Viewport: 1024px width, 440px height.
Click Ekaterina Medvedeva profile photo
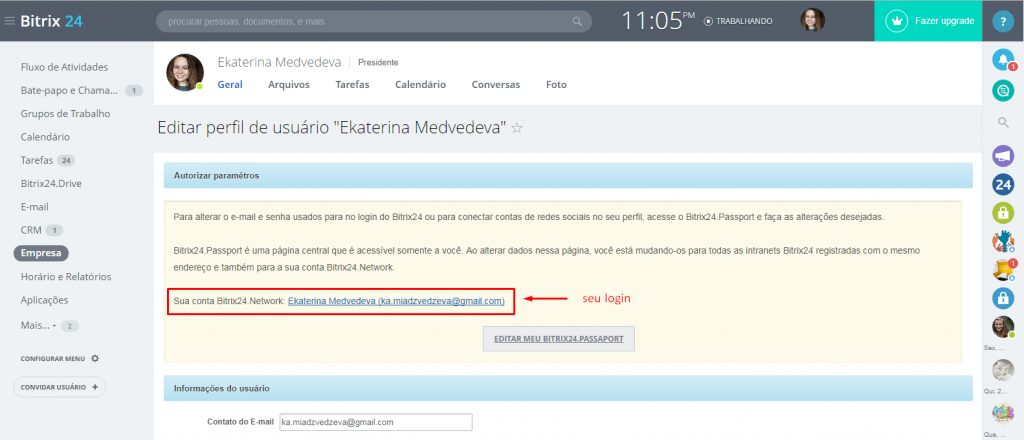[x=185, y=72]
